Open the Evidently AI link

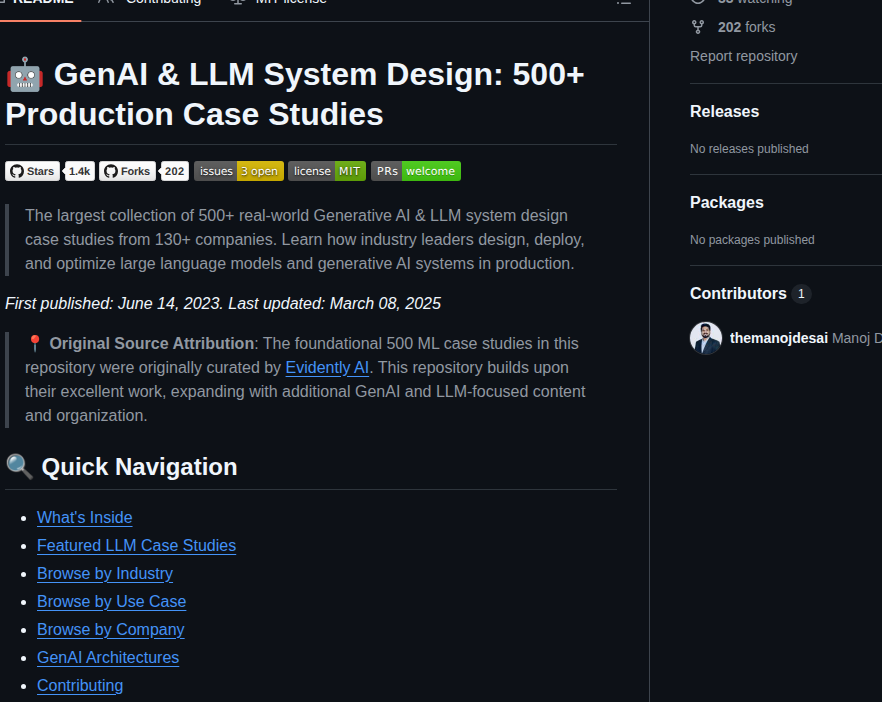[x=327, y=367]
